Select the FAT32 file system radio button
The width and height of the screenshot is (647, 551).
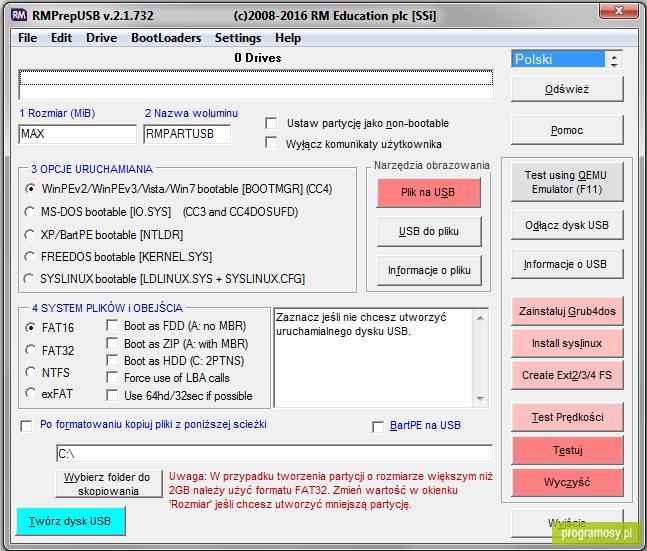click(30, 350)
